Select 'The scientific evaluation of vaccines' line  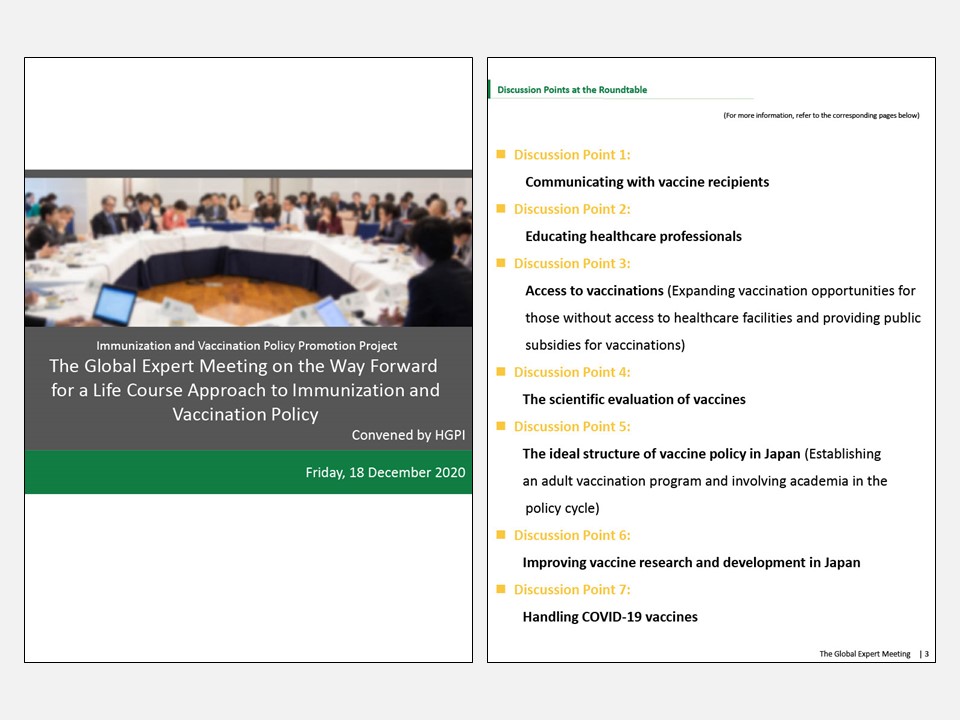634,399
